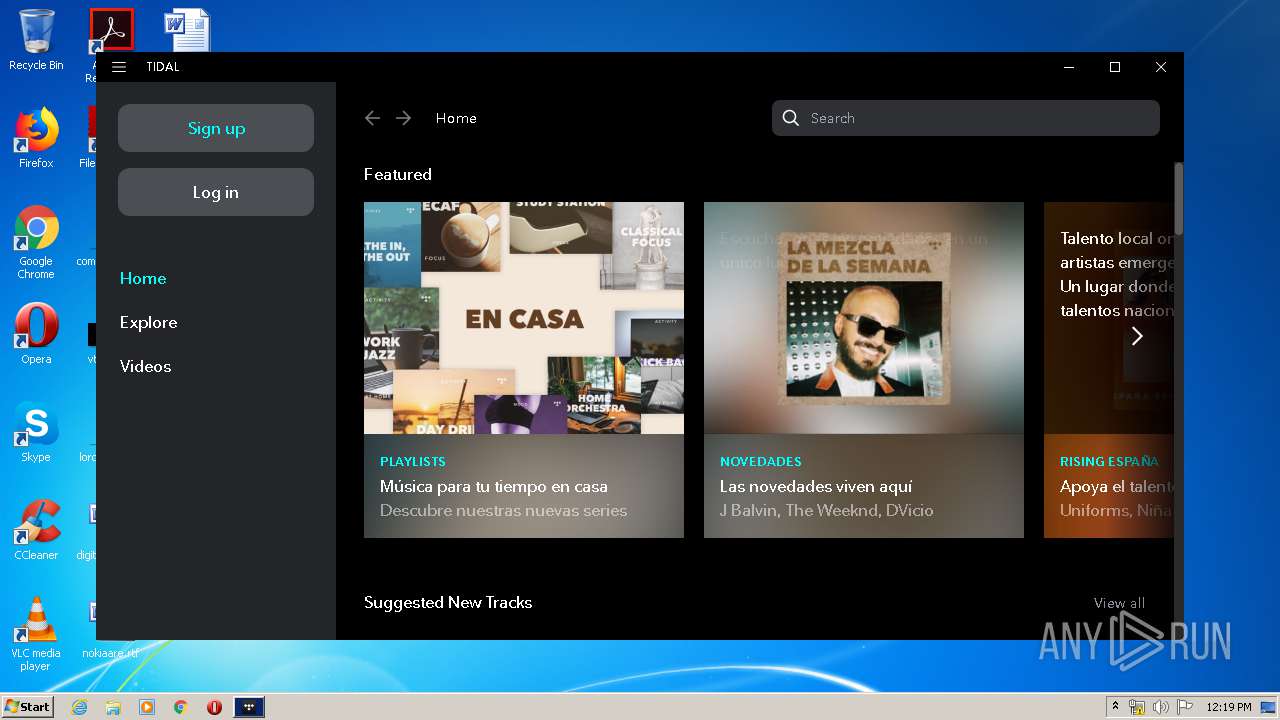This screenshot has width=1280, height=720.
Task: Click the NOVEDADES category label
Action: [x=761, y=462]
